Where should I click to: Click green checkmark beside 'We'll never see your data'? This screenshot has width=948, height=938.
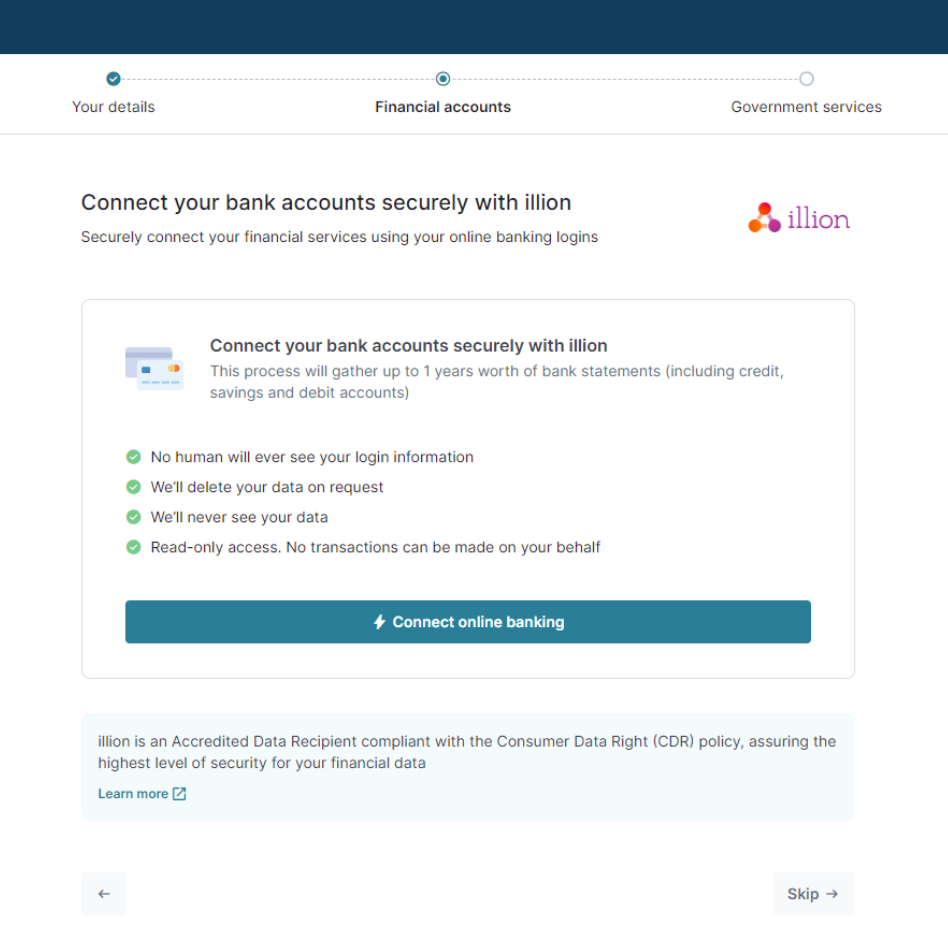[133, 517]
